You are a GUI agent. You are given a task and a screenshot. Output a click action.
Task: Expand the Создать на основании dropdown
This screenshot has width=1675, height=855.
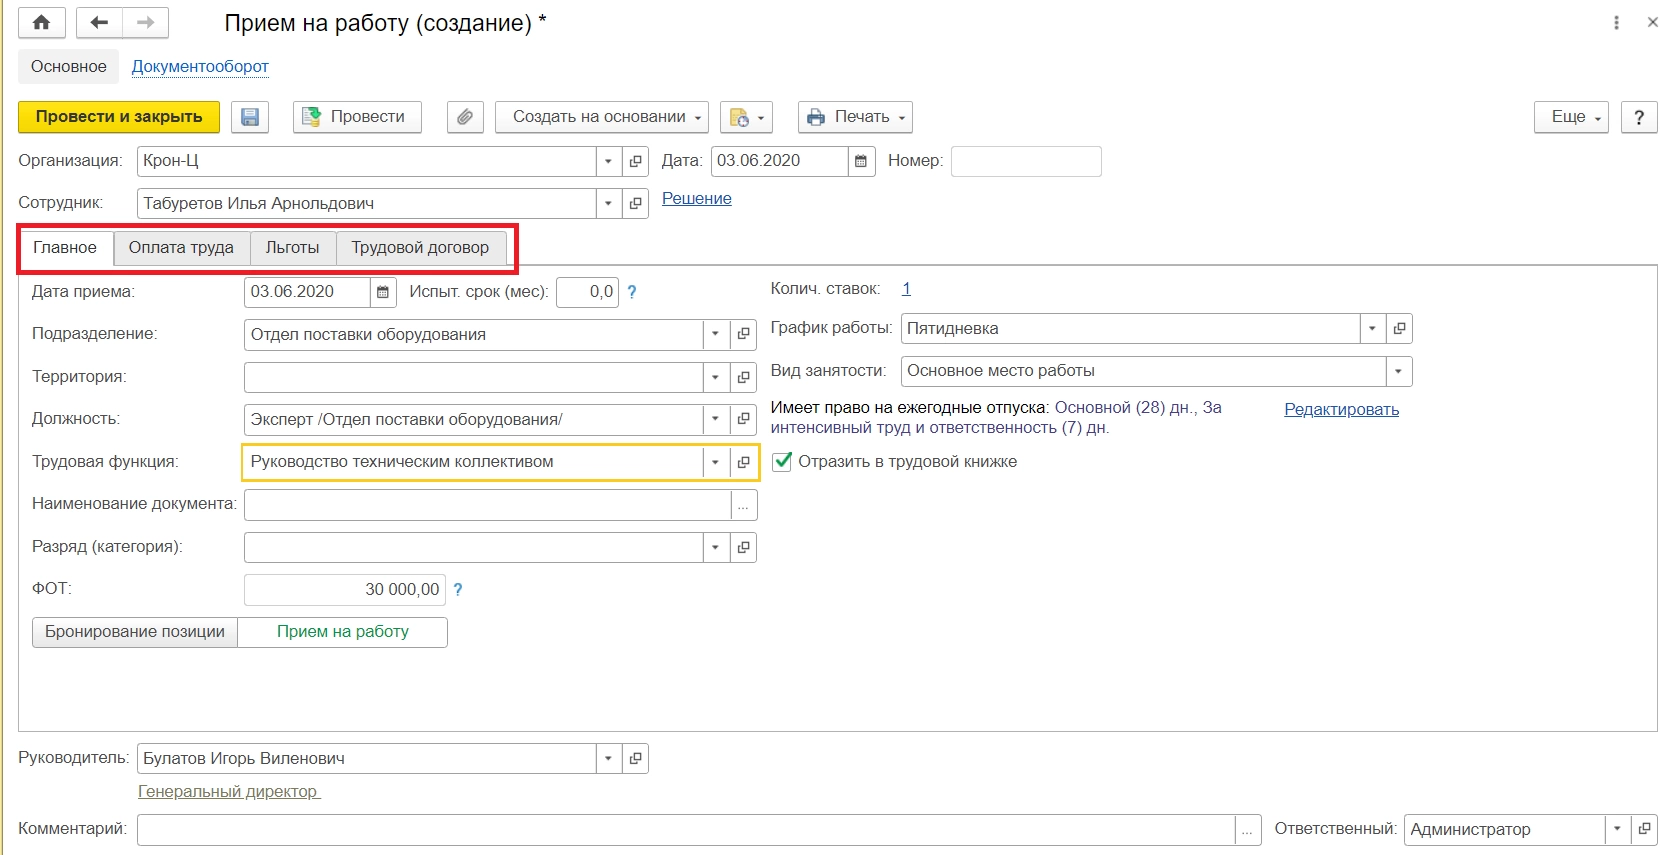602,117
